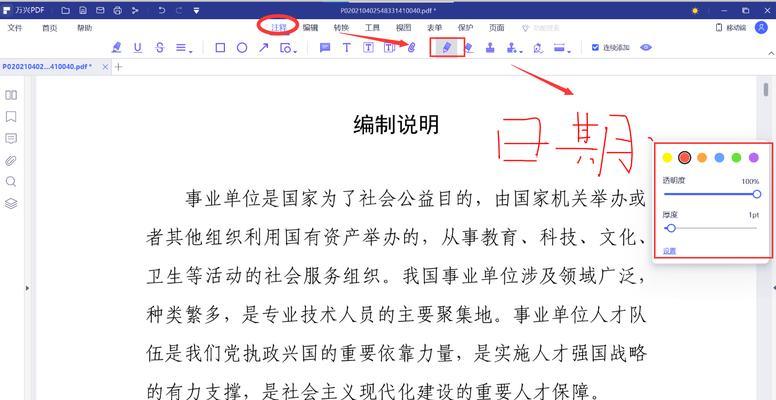Select the Pencil drawing tool
Viewport: 776px width, 400px height.
[447, 48]
